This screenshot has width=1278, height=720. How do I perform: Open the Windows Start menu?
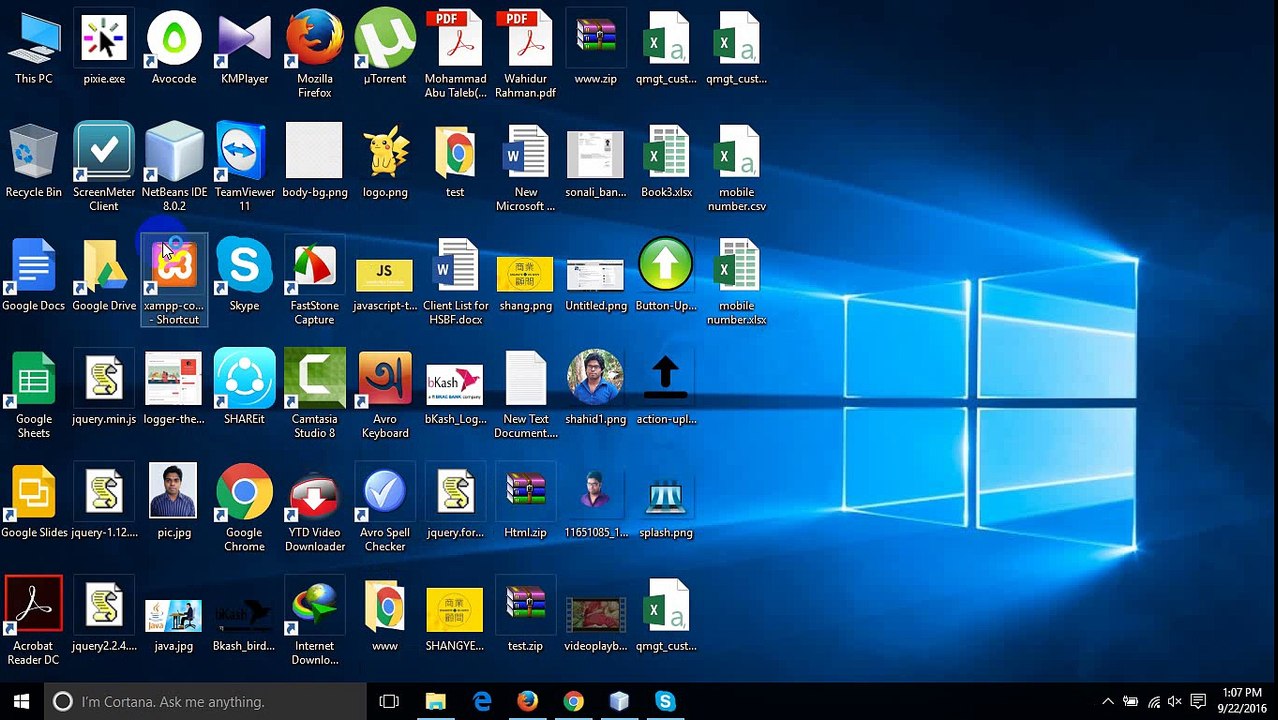(21, 702)
